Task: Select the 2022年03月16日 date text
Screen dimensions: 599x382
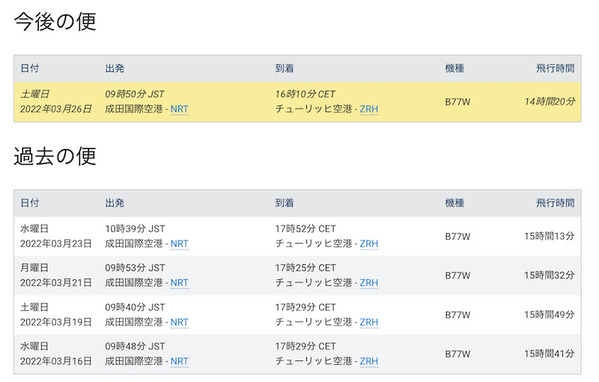Action: [x=56, y=361]
